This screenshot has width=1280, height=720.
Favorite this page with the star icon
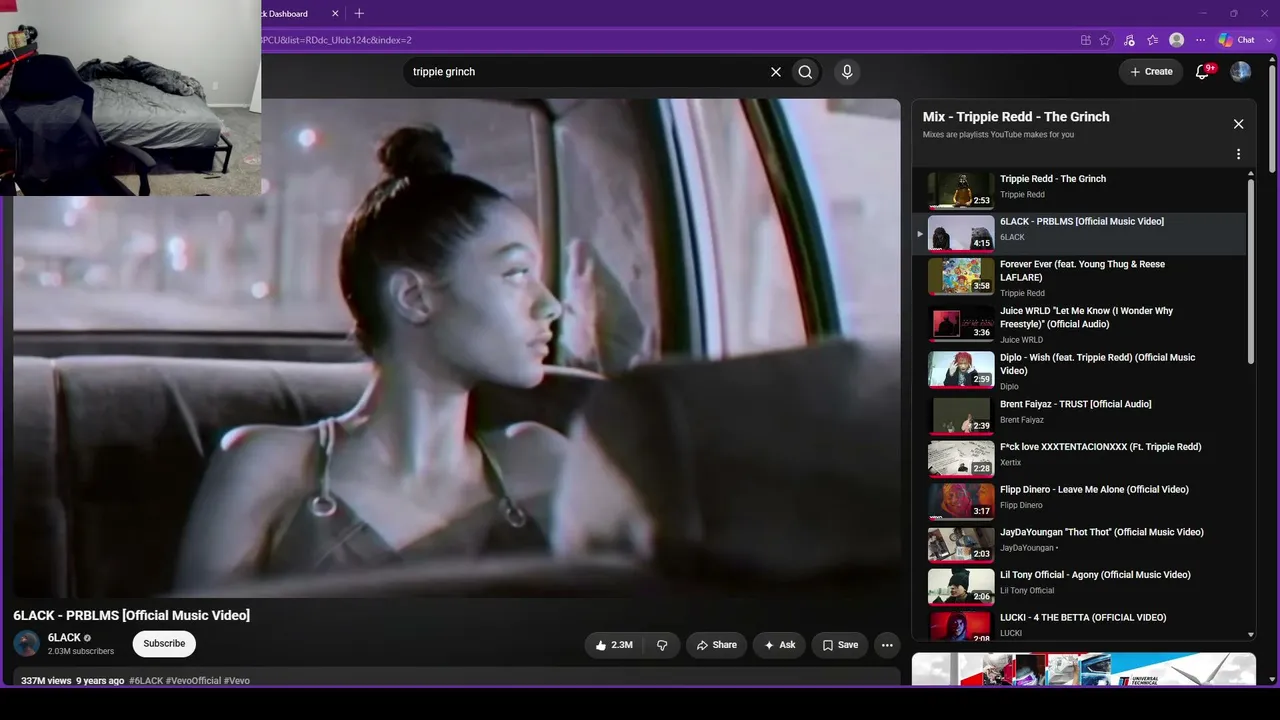tap(1105, 40)
